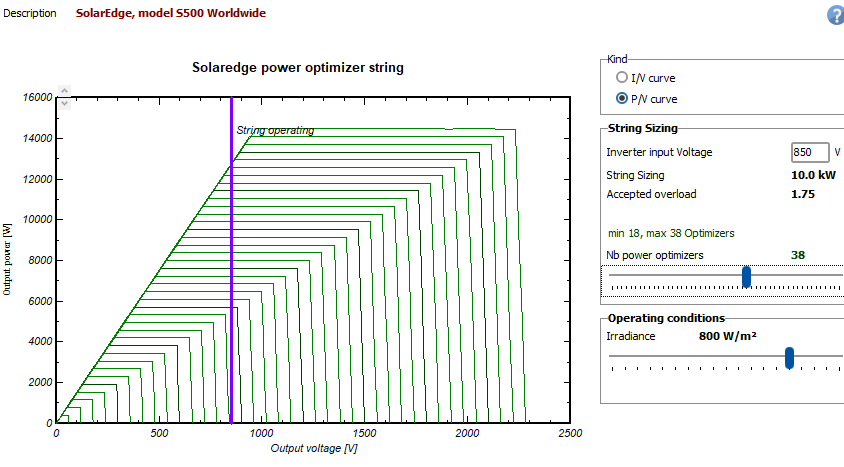Click the green optimizer count value 38
The width and height of the screenshot is (844, 467).
[x=798, y=255]
